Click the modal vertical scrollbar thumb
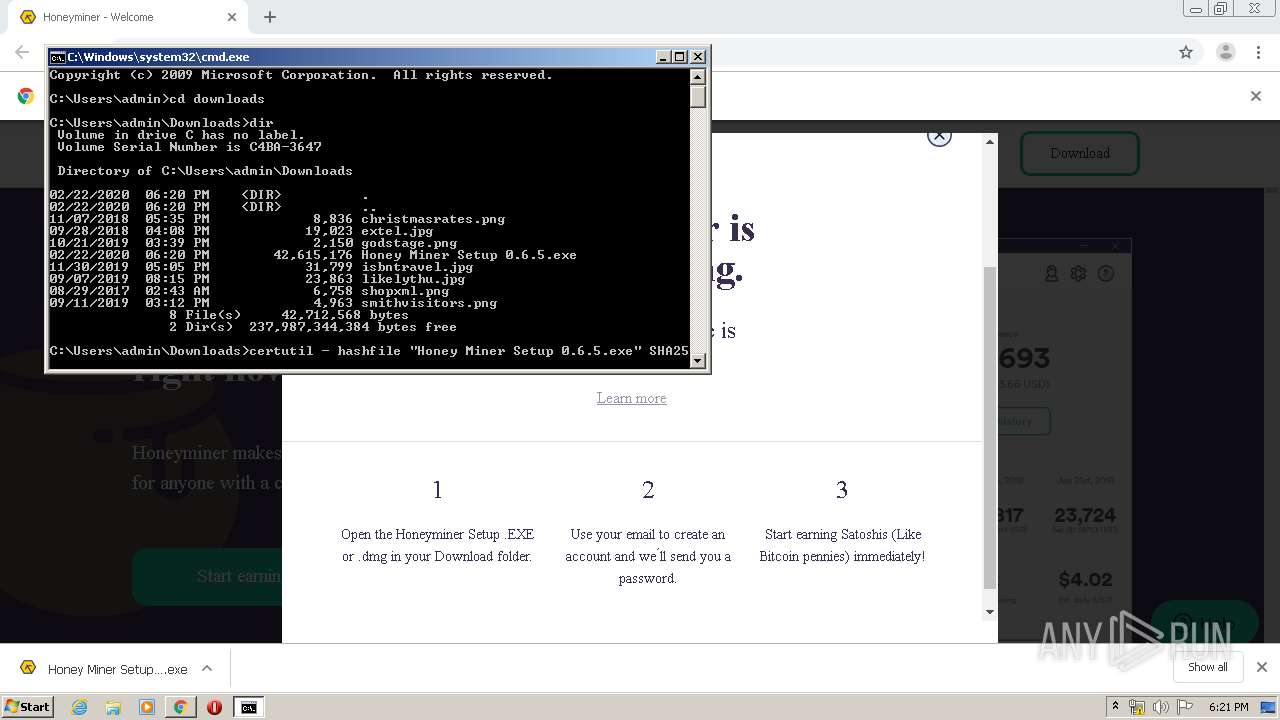The height and width of the screenshot is (720, 1280). tap(990, 428)
